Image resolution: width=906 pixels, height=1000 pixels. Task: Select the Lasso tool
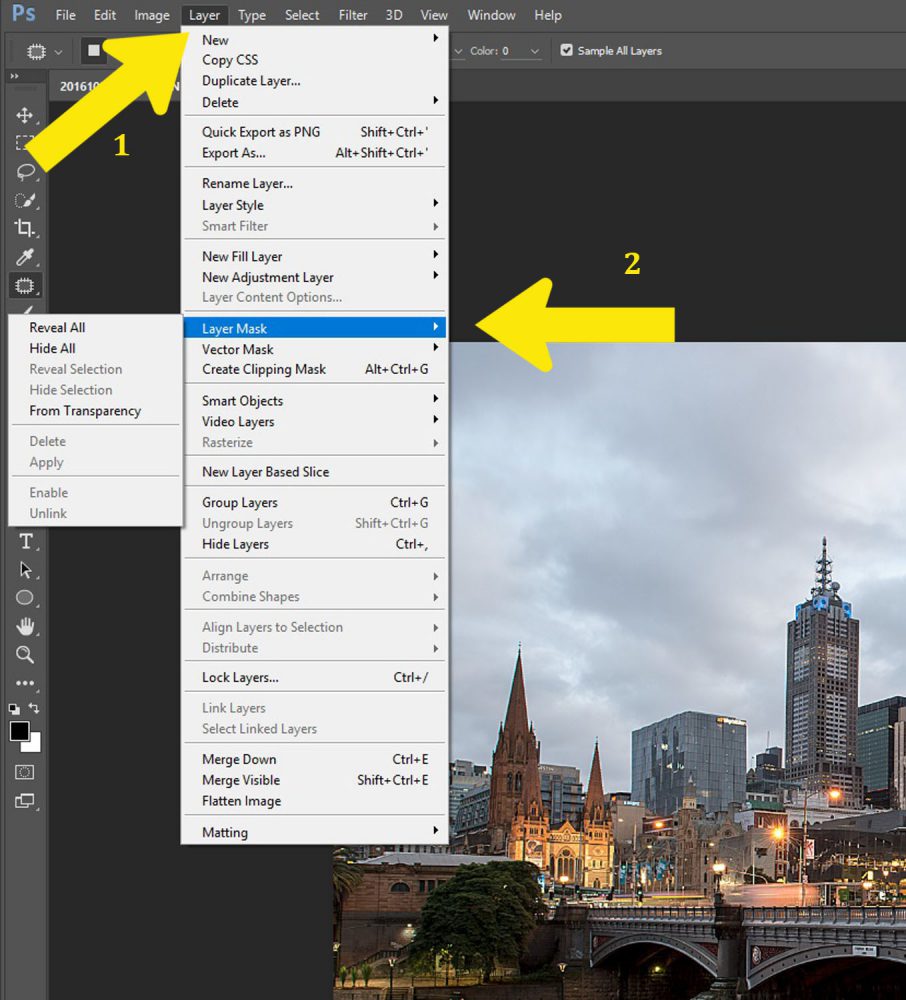click(x=25, y=171)
